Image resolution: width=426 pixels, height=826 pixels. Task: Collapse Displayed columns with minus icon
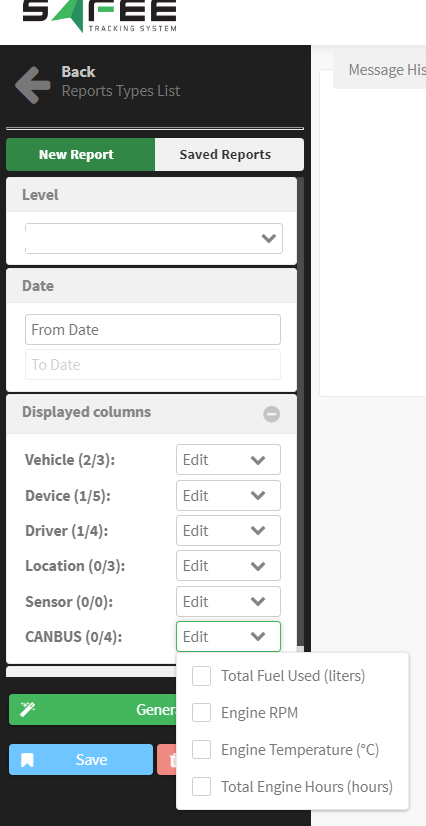point(272,414)
